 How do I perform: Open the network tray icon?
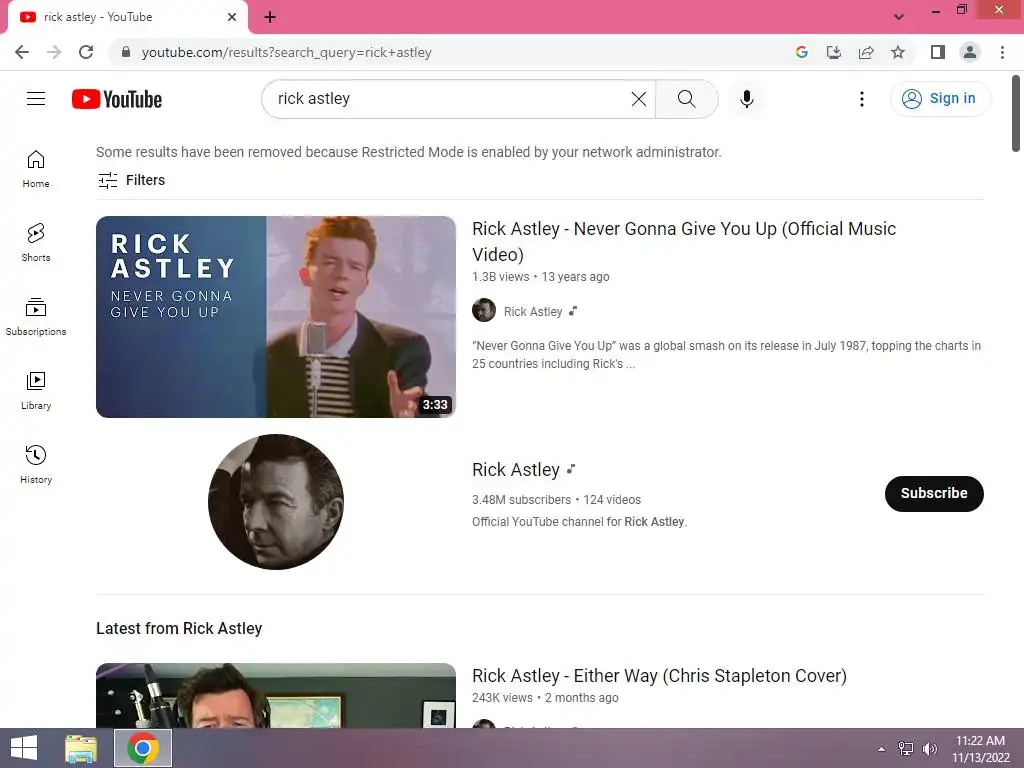(x=906, y=748)
